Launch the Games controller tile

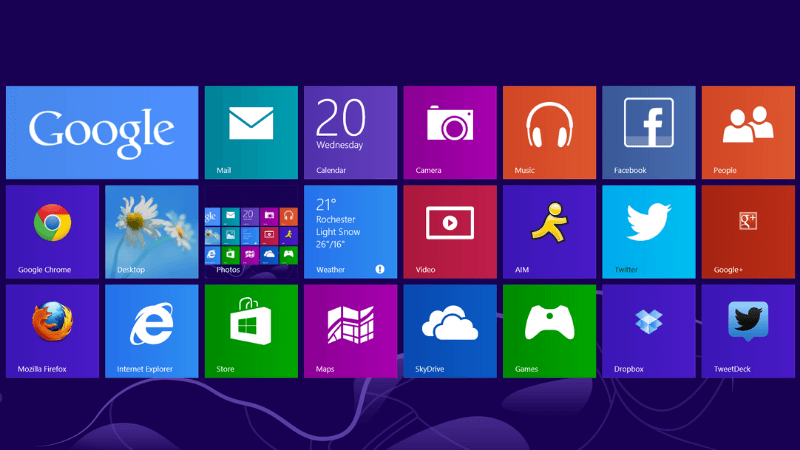point(549,331)
